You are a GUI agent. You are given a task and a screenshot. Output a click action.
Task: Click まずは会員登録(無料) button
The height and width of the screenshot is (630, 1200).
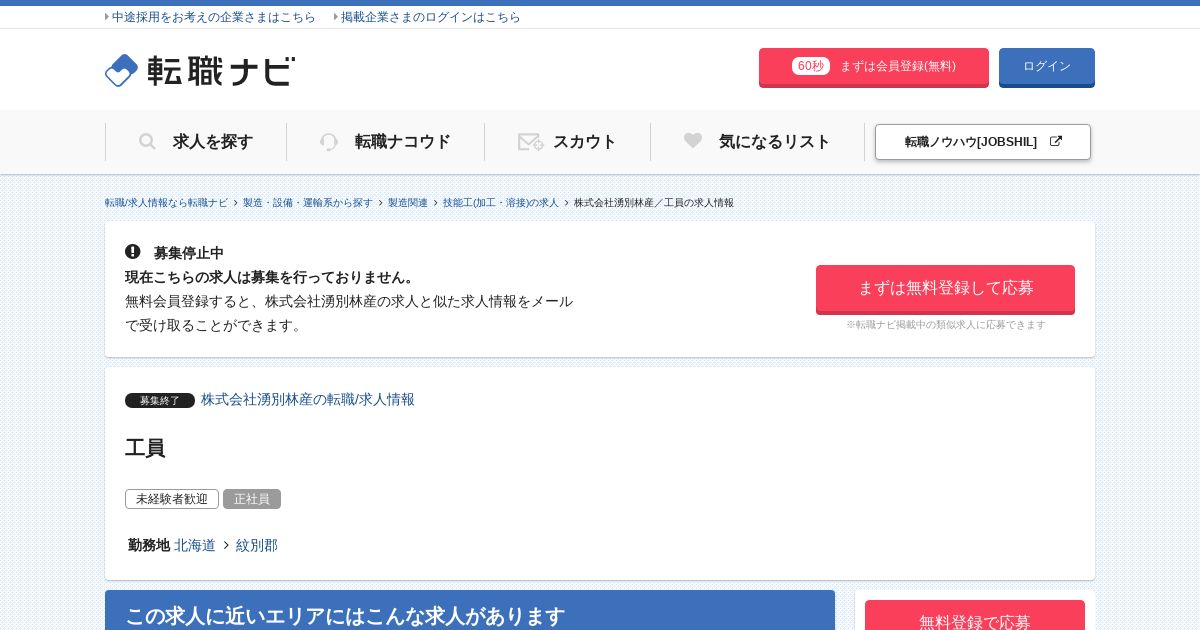click(874, 67)
